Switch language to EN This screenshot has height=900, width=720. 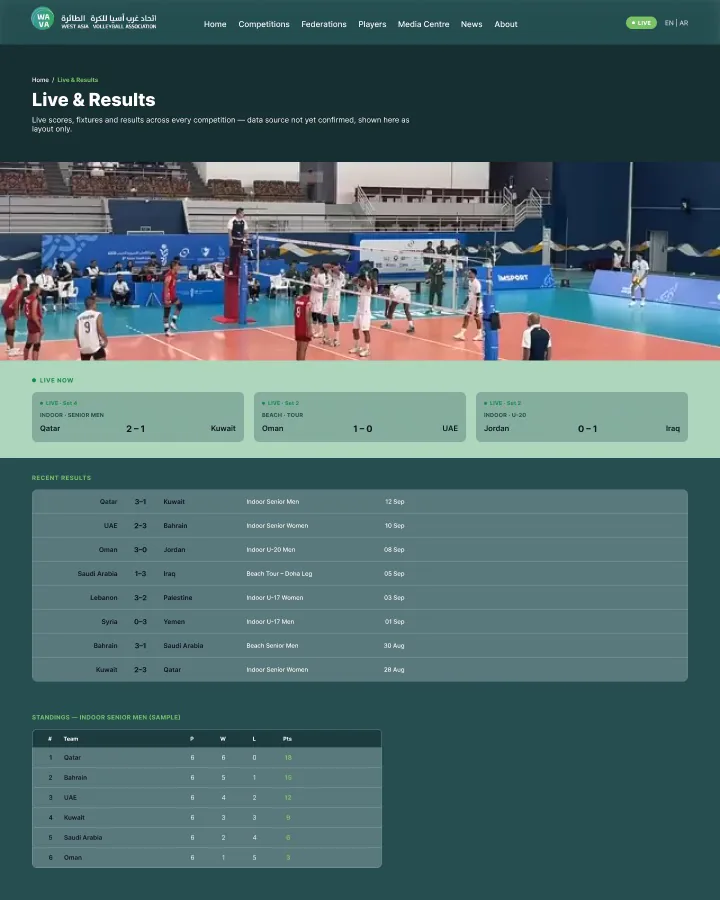pyautogui.click(x=669, y=23)
